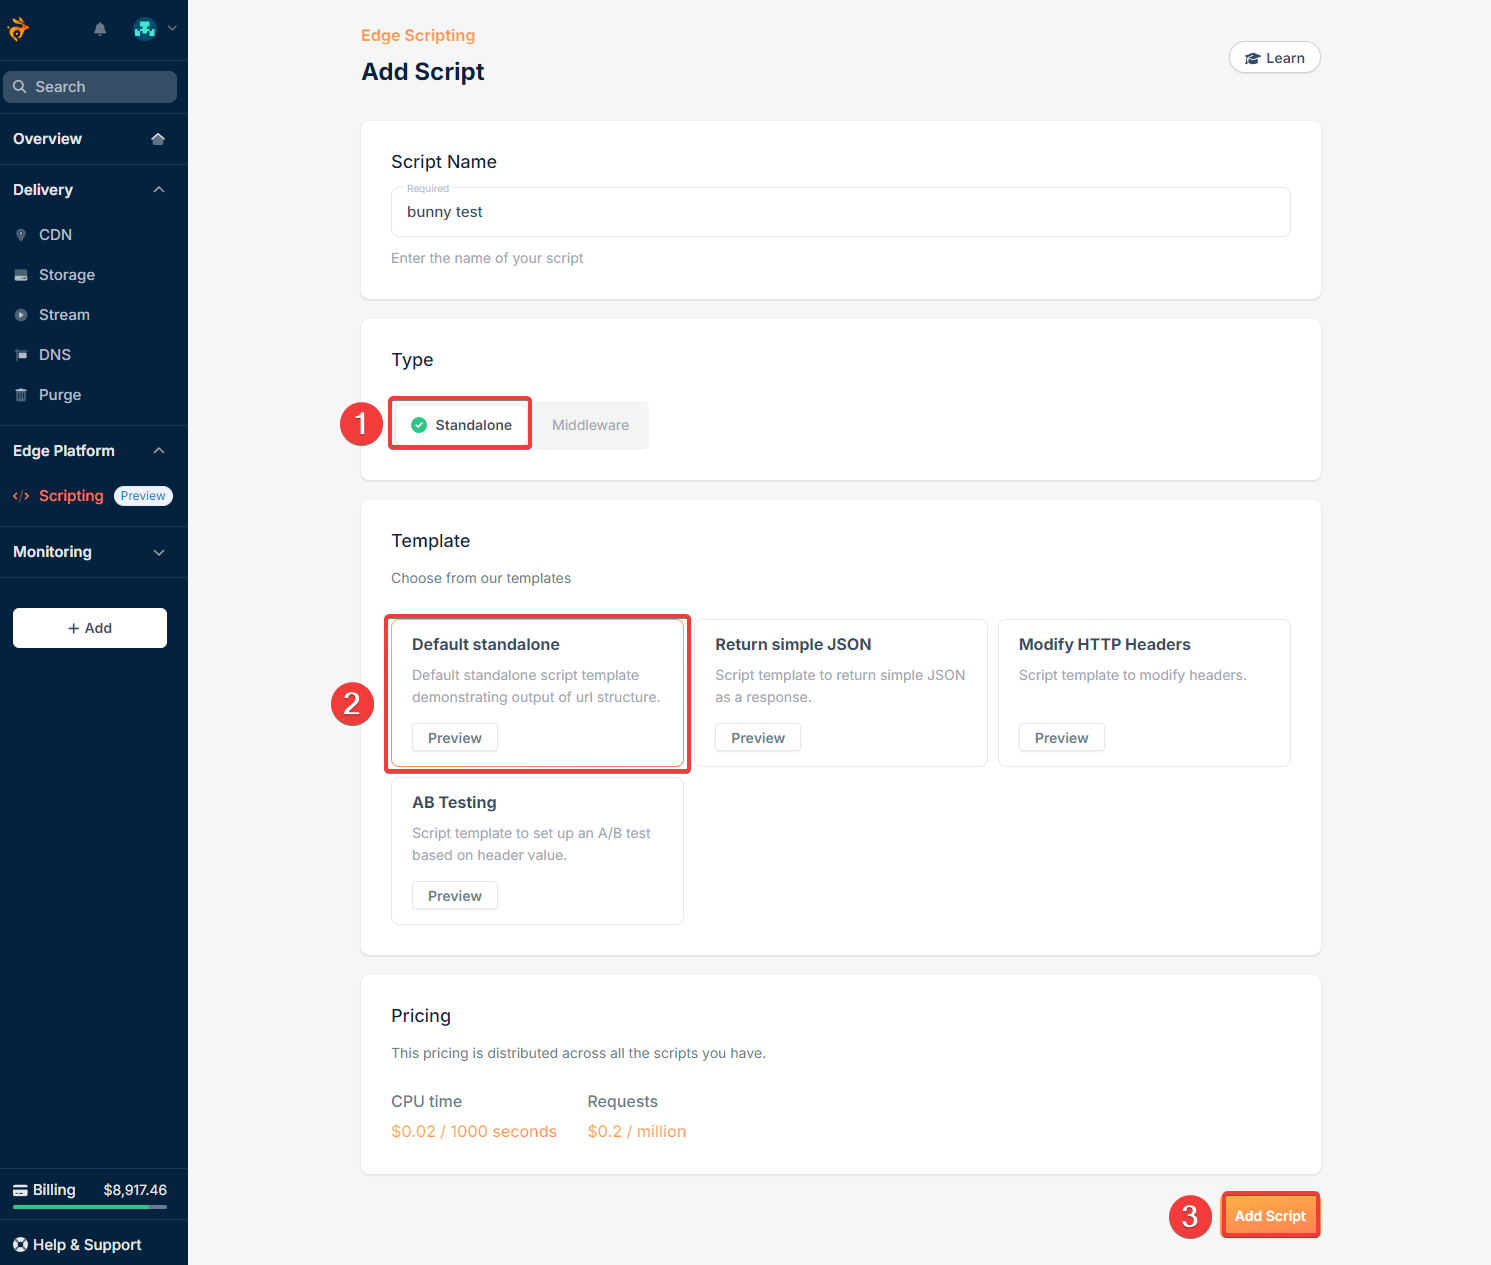Click the Delivery section heading
The image size is (1491, 1265).
43,190
